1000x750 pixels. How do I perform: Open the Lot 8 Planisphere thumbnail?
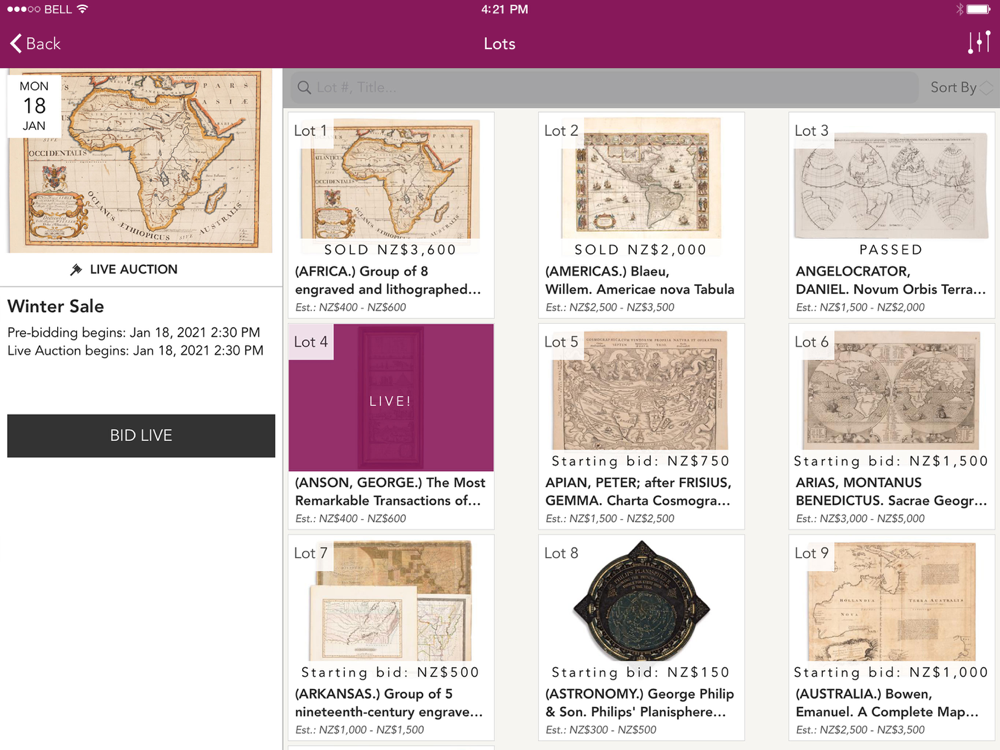click(x=641, y=601)
